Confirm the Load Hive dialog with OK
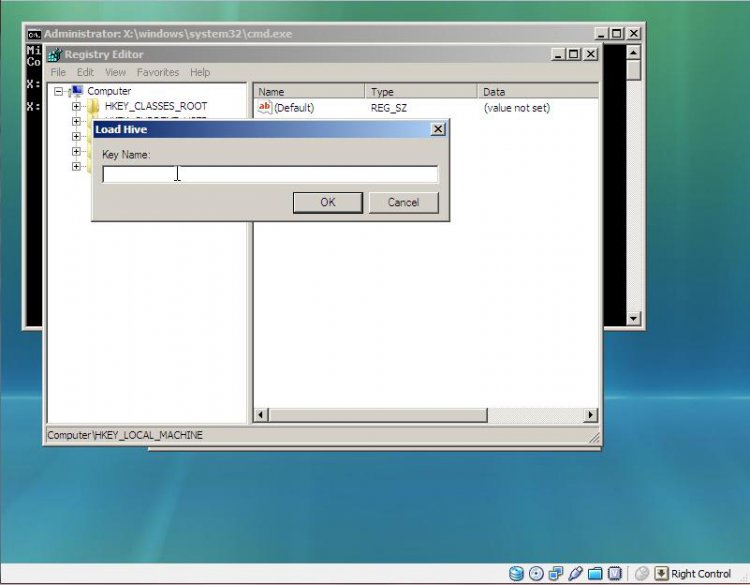This screenshot has height=585, width=750. coord(328,202)
